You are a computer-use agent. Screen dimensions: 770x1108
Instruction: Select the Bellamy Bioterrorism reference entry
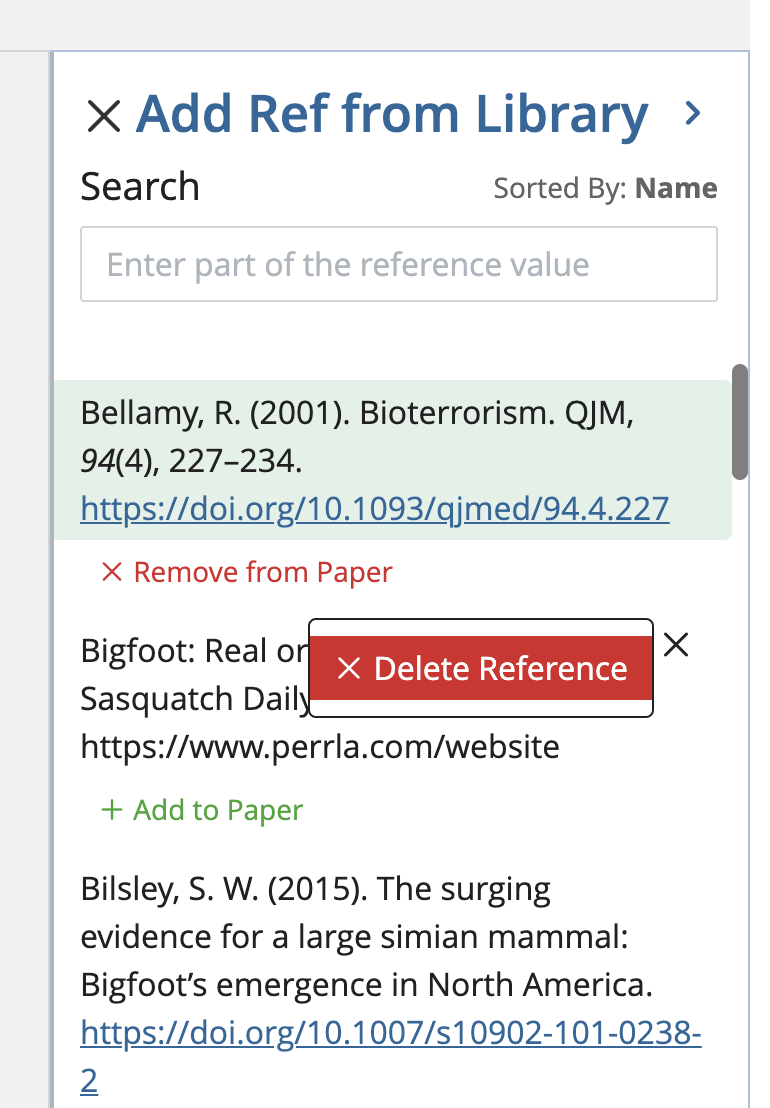click(x=355, y=437)
